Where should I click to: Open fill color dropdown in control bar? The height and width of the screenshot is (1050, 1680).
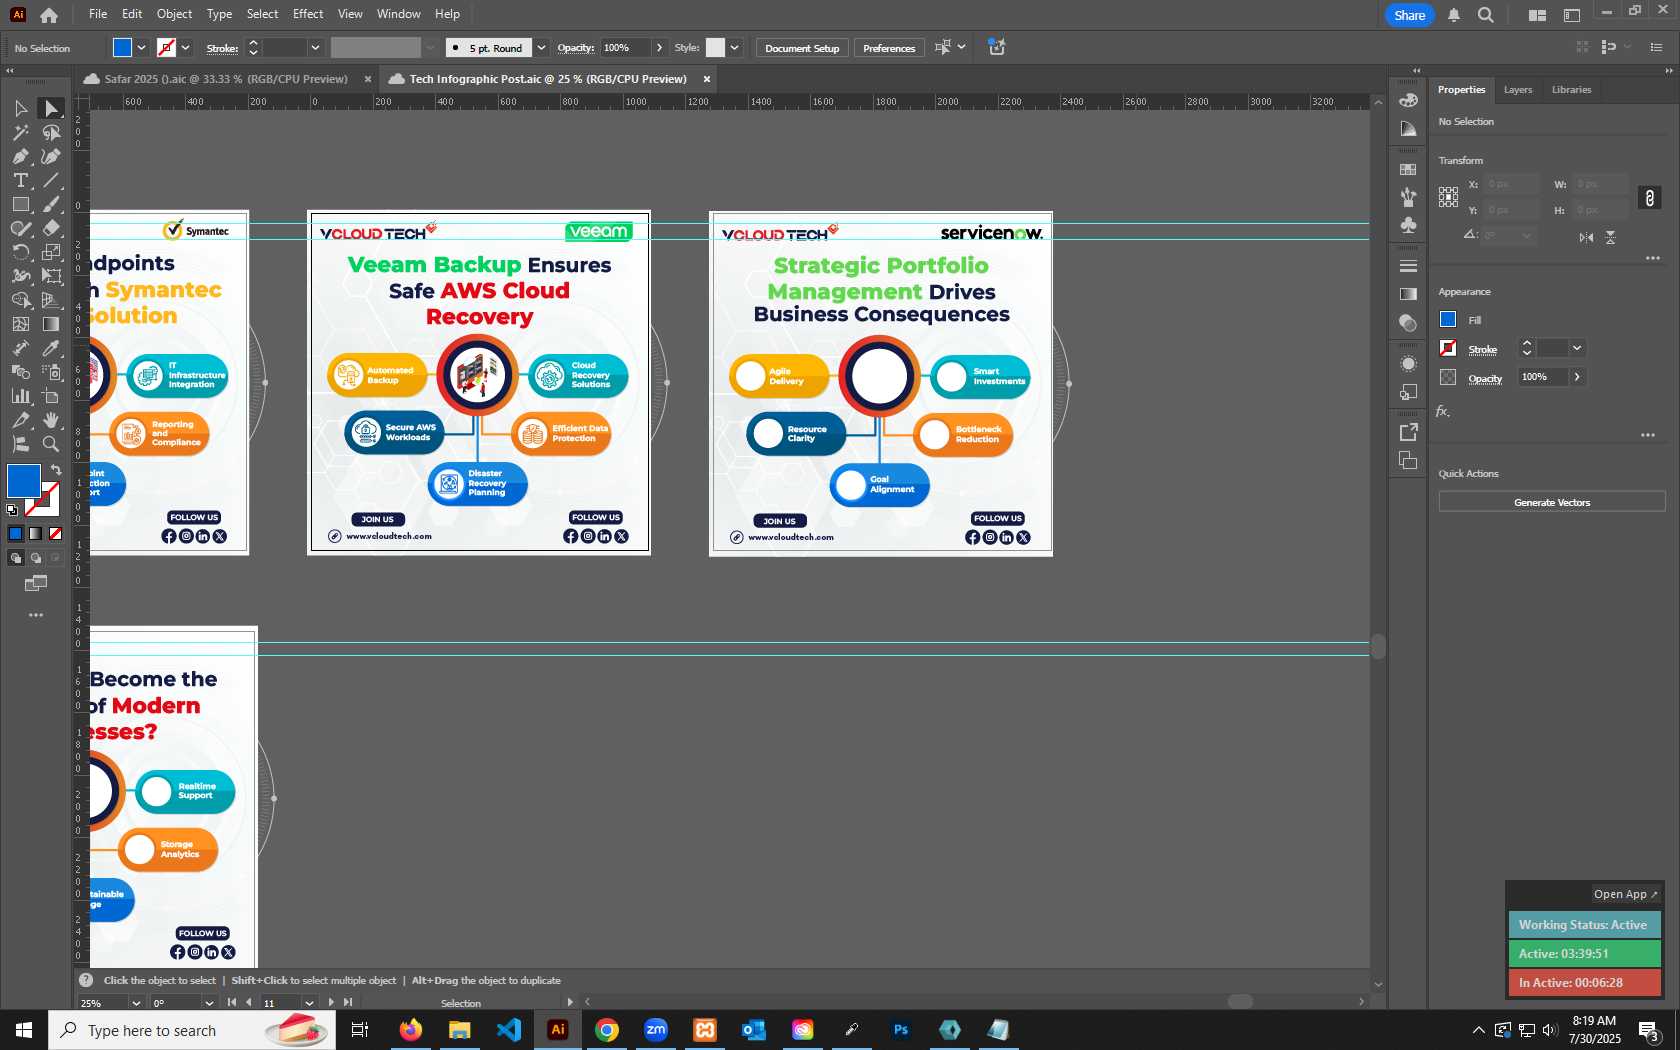click(141, 48)
